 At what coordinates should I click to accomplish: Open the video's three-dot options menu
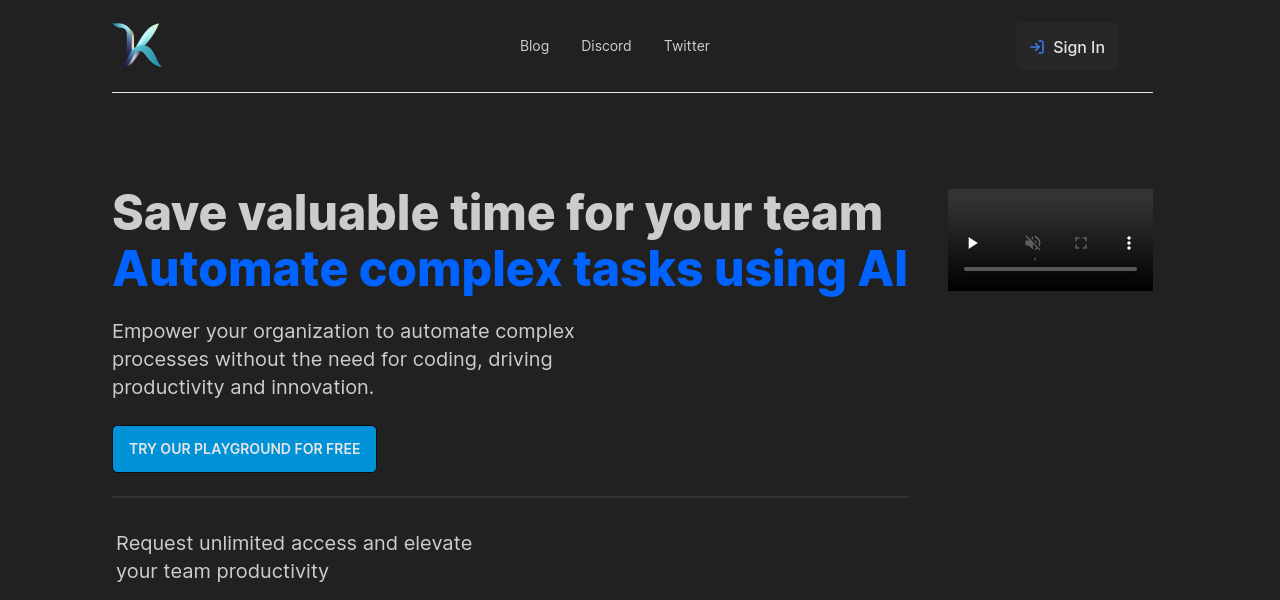pyautogui.click(x=1129, y=243)
